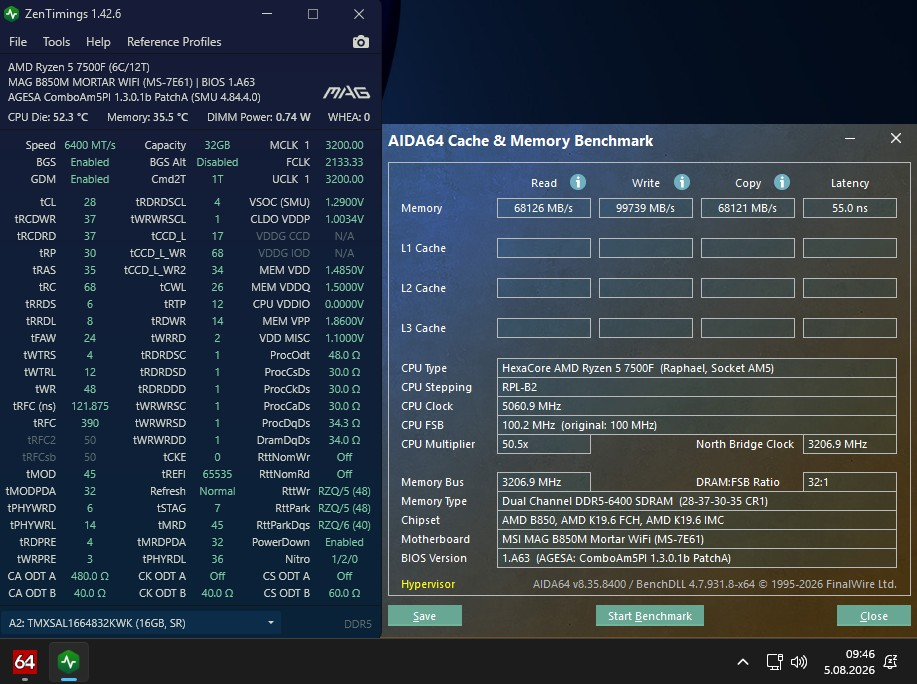This screenshot has height=684, width=917.
Task: Click the PowerDown Enabled value
Action: pos(344,542)
